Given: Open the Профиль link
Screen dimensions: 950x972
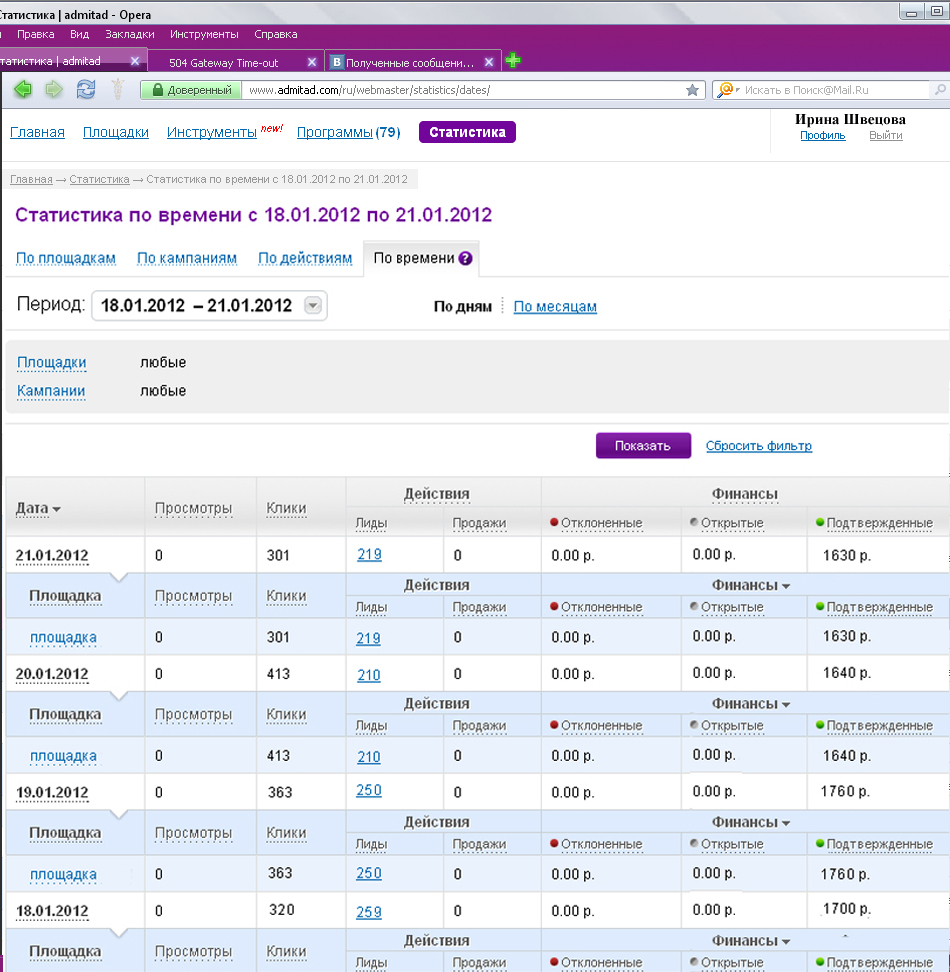Looking at the screenshot, I should [822, 135].
